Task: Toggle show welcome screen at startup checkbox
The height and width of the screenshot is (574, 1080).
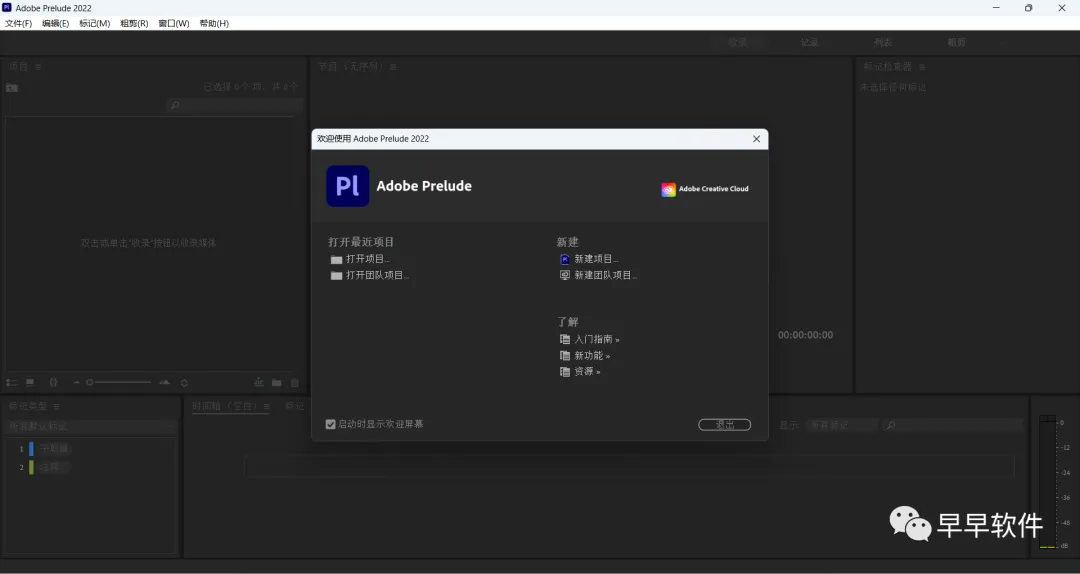Action: click(331, 424)
